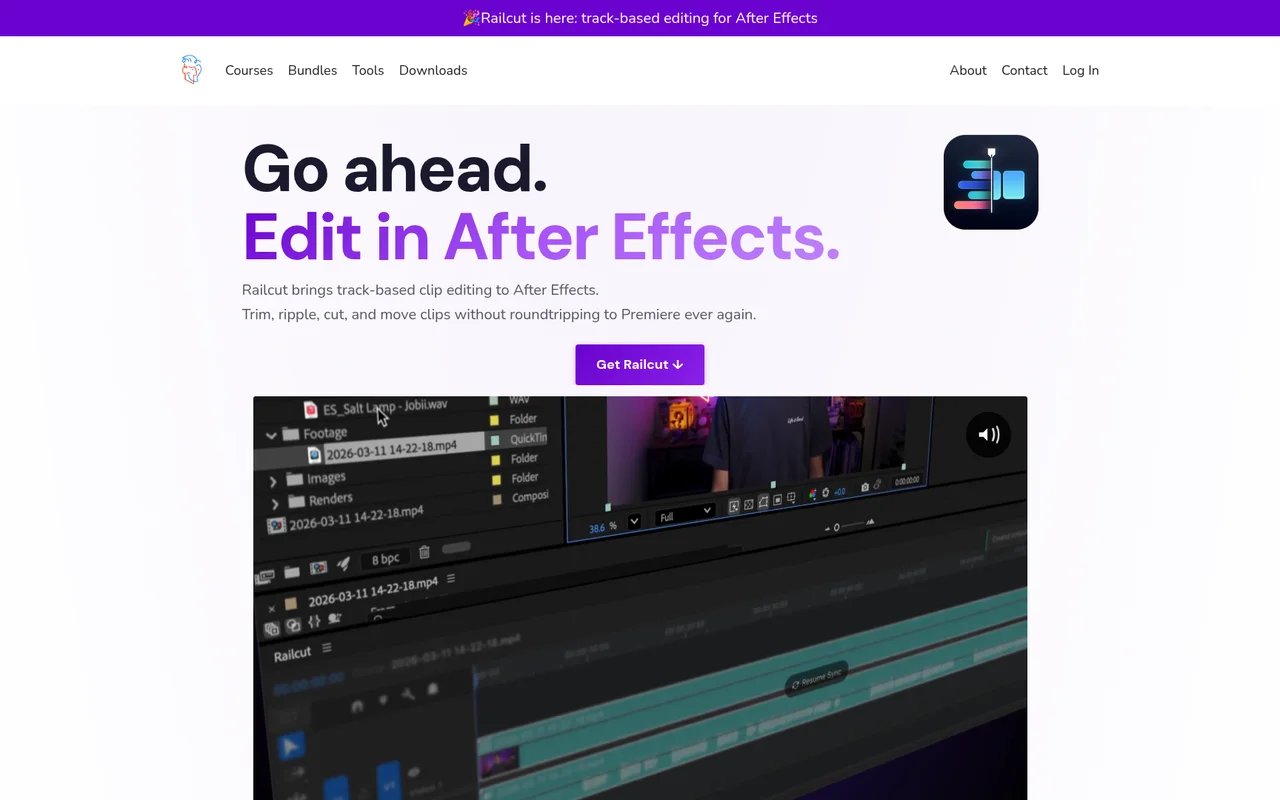Open the Contact page
This screenshot has width=1280, height=800.
pos(1024,70)
